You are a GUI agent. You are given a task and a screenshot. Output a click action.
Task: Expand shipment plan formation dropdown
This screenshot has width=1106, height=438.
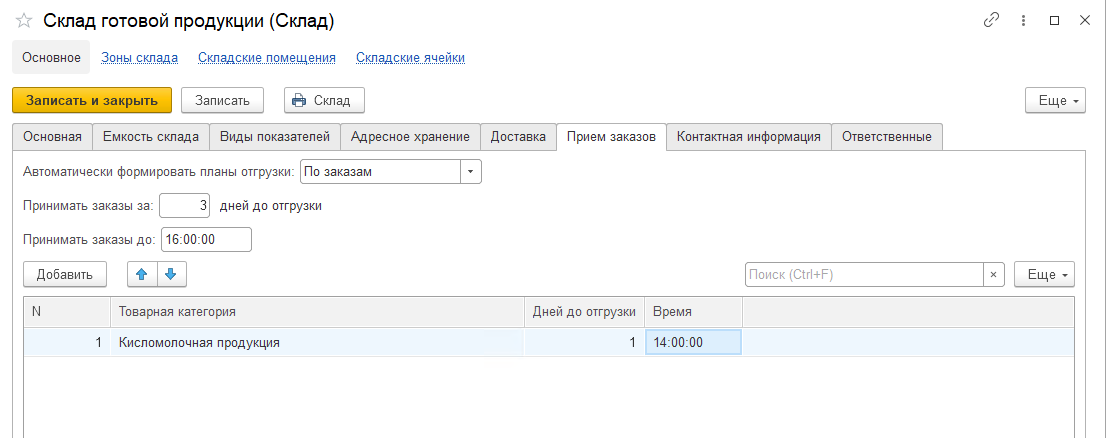[470, 172]
